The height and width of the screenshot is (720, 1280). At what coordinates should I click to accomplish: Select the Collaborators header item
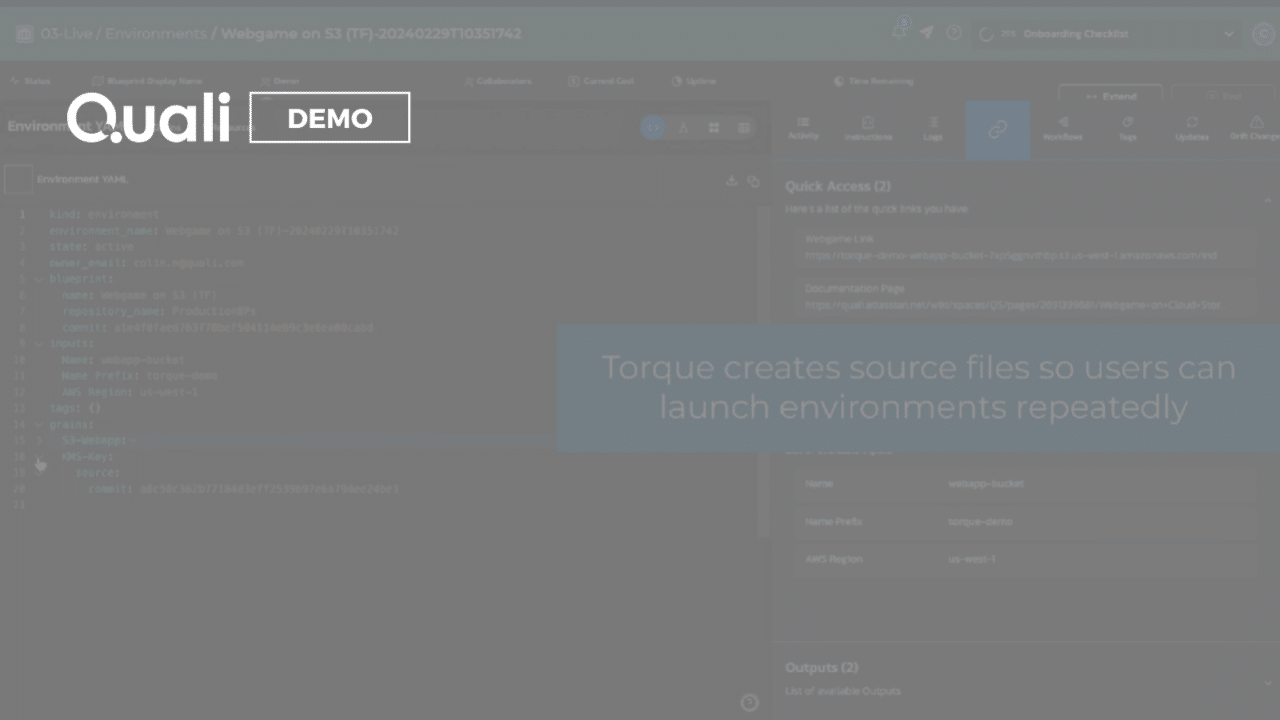click(x=498, y=81)
